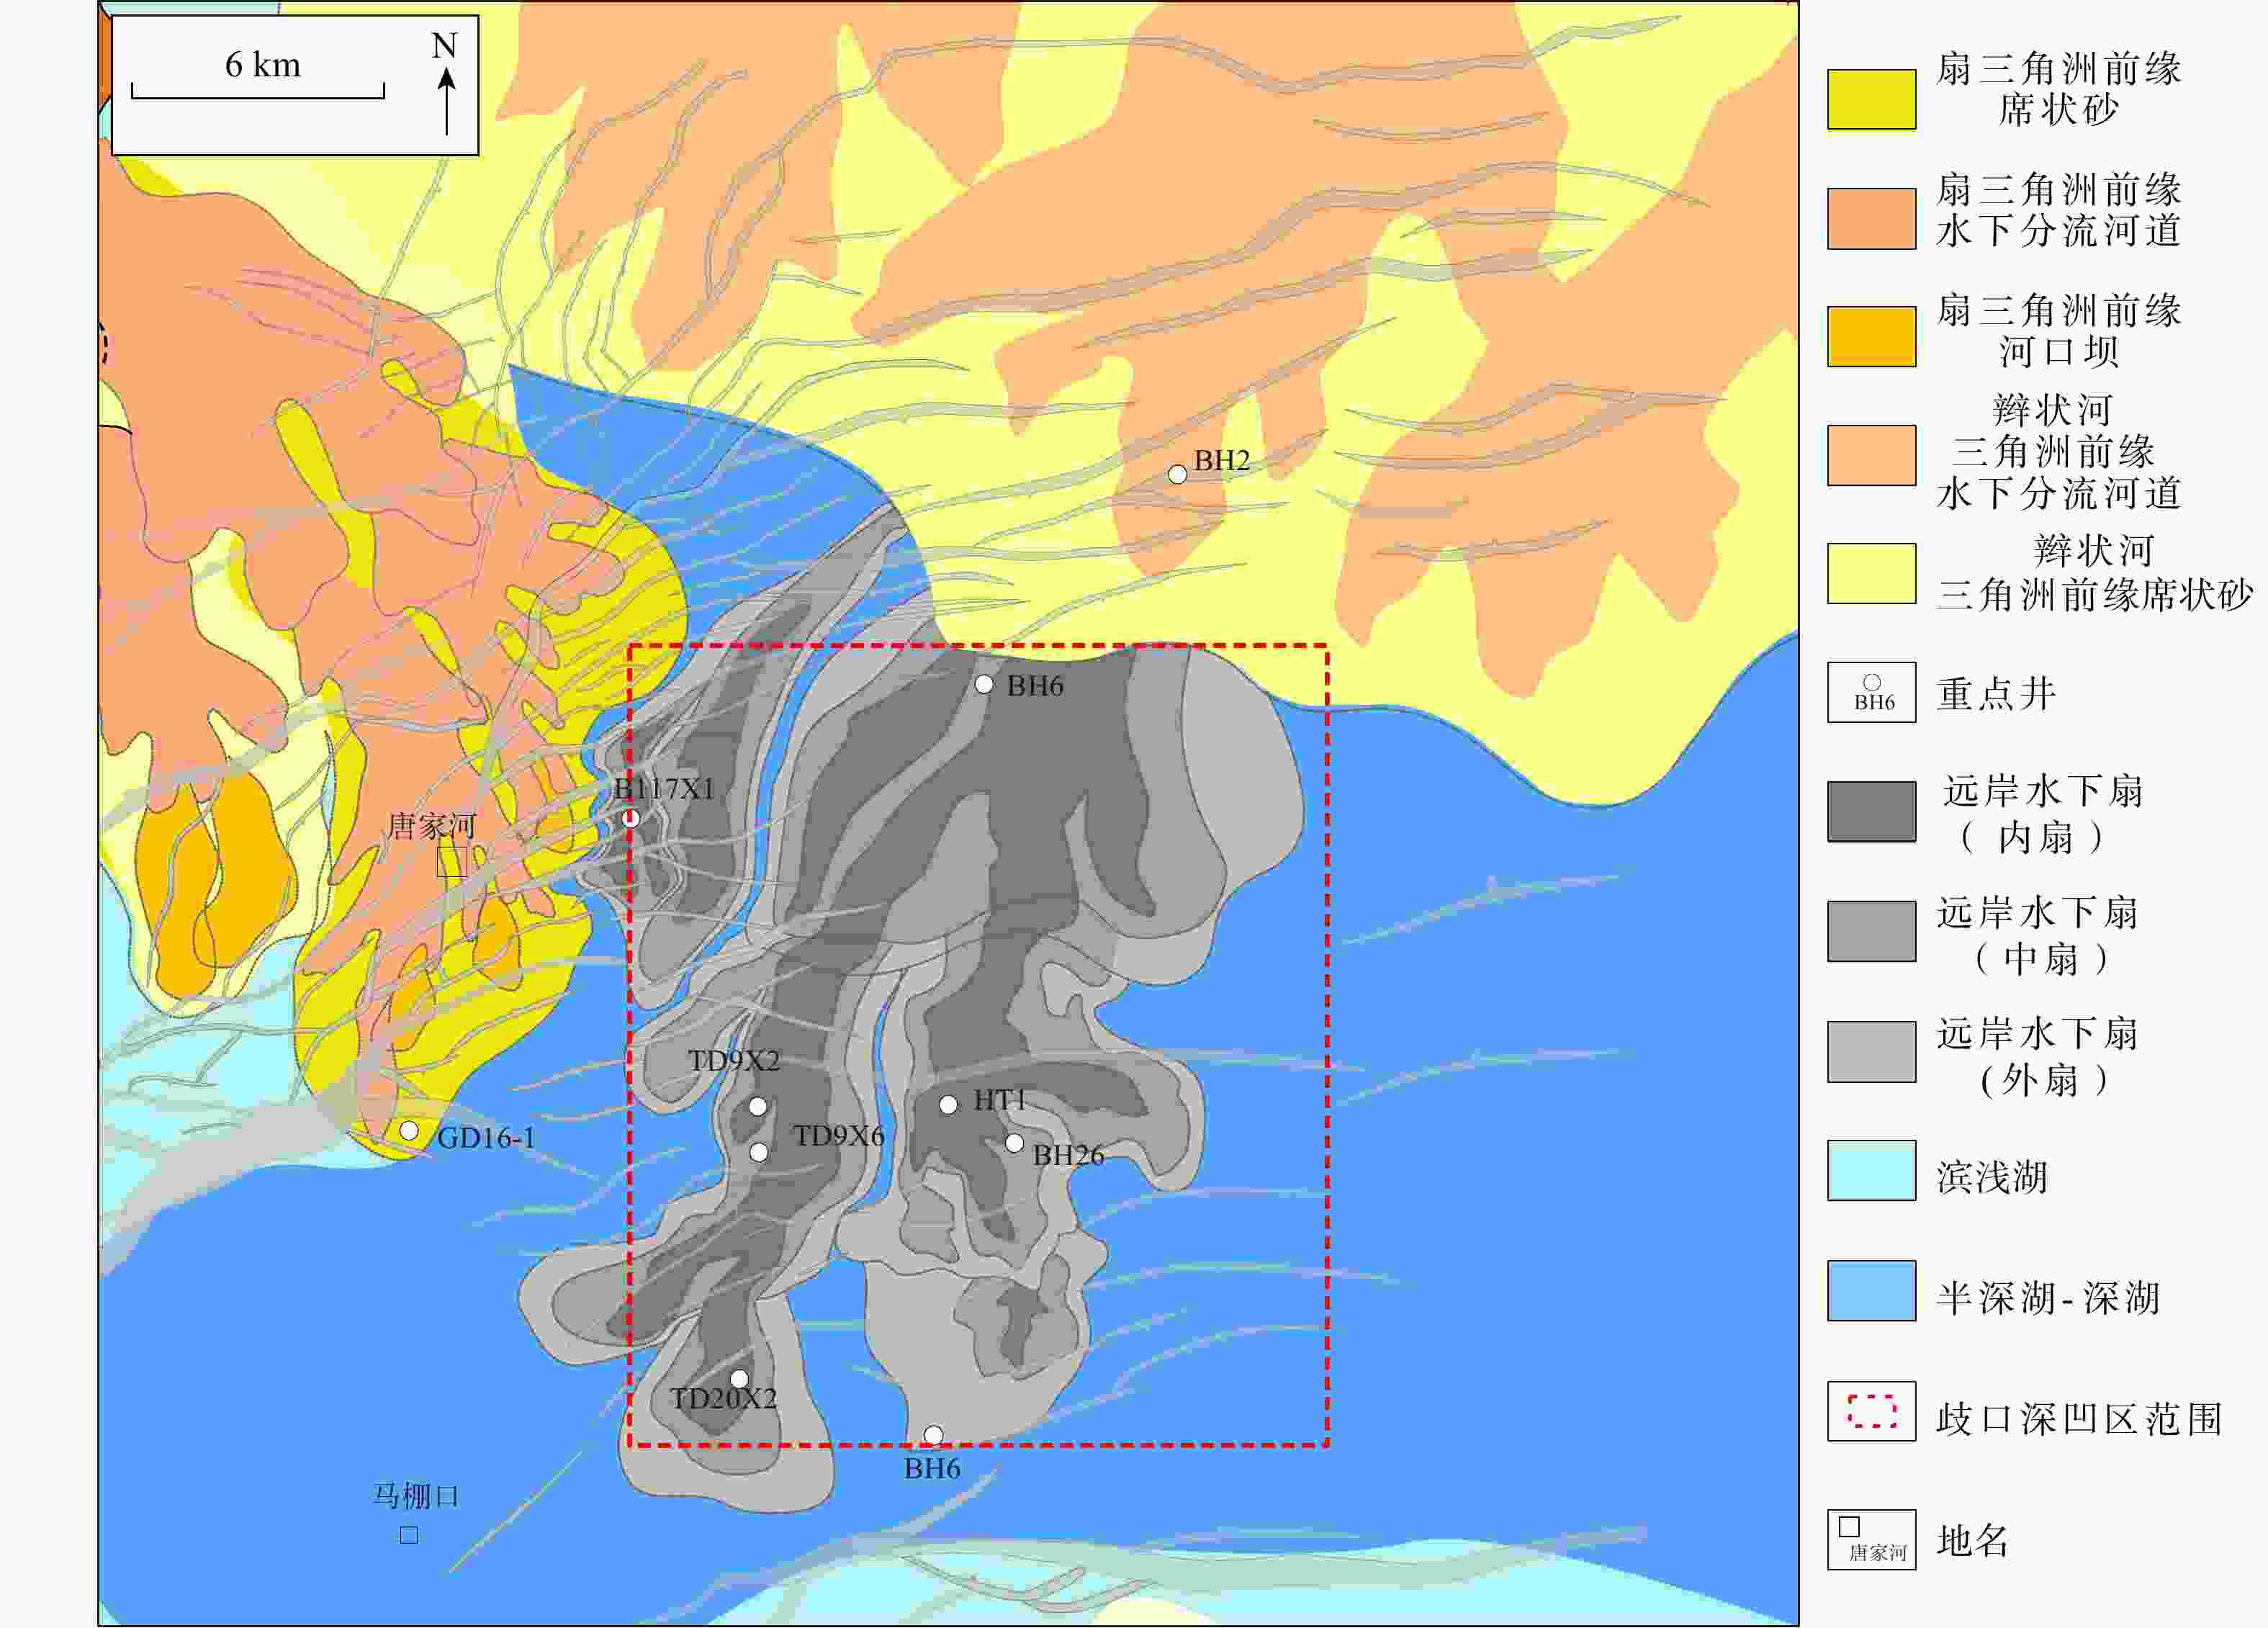Screen dimensions: 2268x1628
Task: Click legend text '扇三角洲前缘席状砂'
Action: point(2059,89)
